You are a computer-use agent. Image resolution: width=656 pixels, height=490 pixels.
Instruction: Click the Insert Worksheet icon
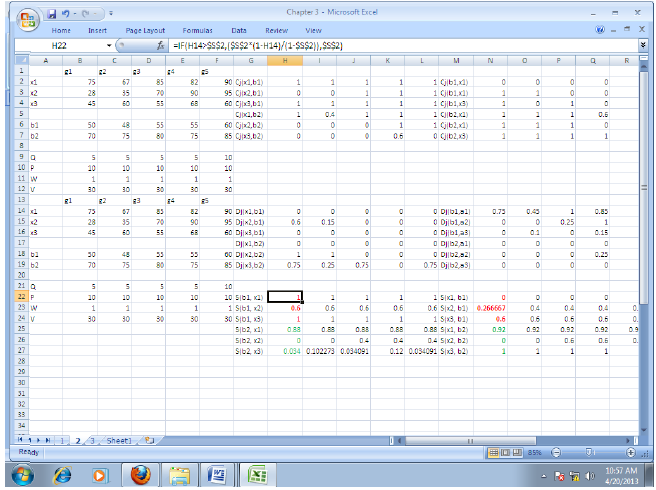pos(148,439)
